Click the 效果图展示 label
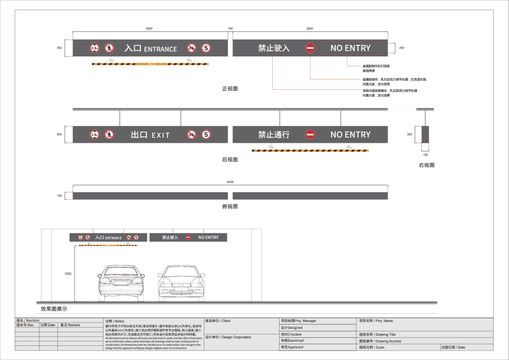The image size is (509, 360). click(54, 309)
